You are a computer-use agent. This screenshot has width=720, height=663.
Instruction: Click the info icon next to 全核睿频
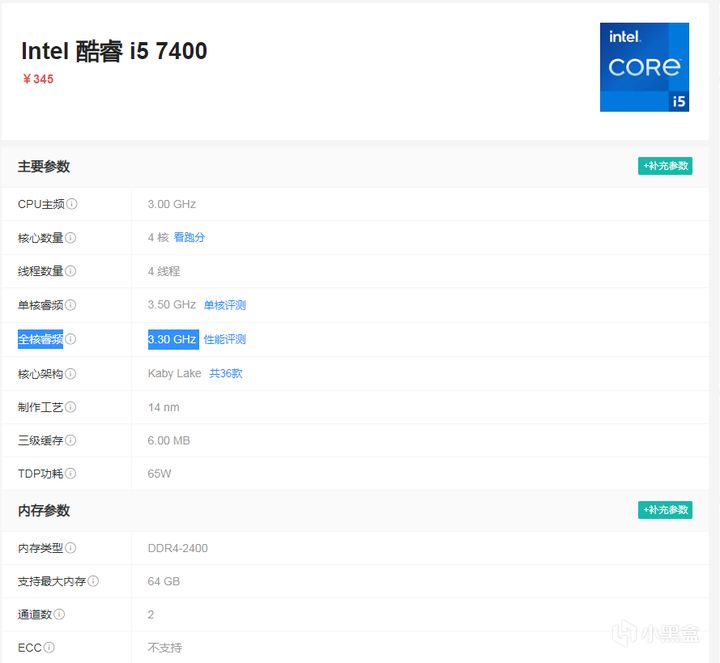(70, 339)
